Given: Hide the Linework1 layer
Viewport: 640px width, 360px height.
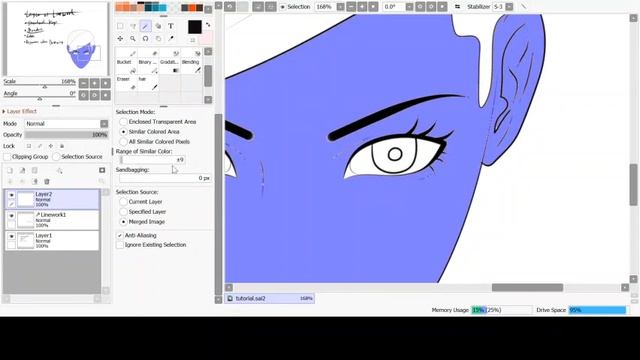Looking at the screenshot, I should tap(11, 216).
